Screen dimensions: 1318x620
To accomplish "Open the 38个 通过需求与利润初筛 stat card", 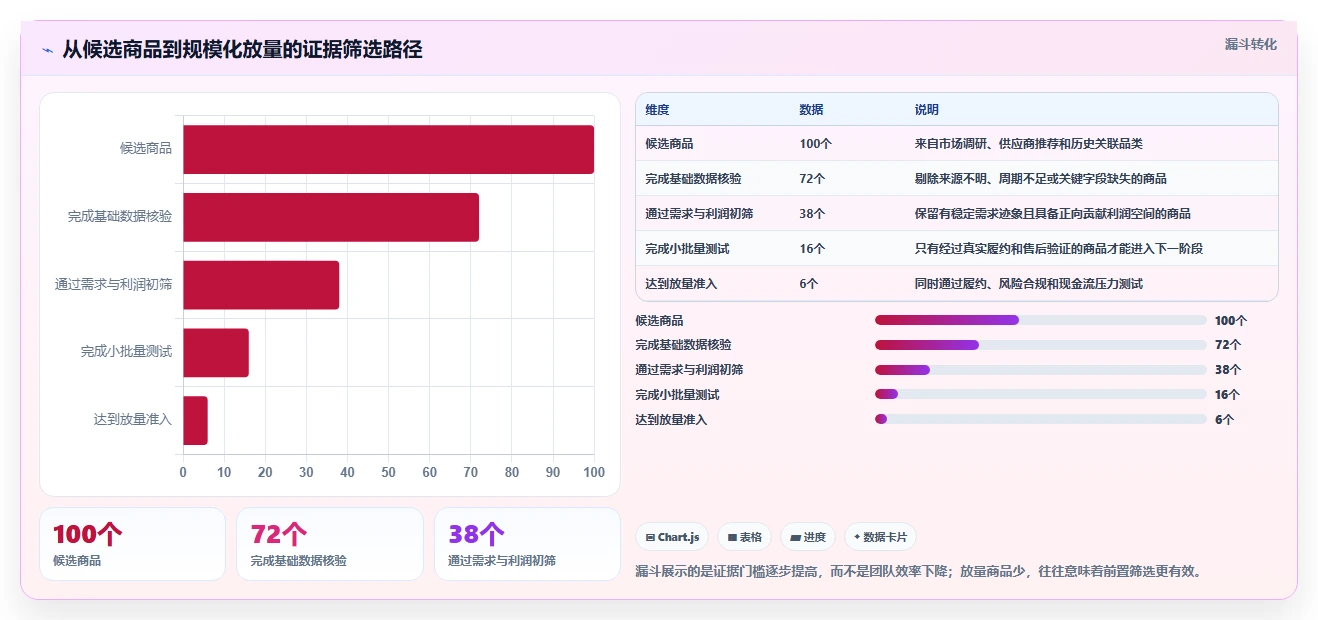I will 528,544.
